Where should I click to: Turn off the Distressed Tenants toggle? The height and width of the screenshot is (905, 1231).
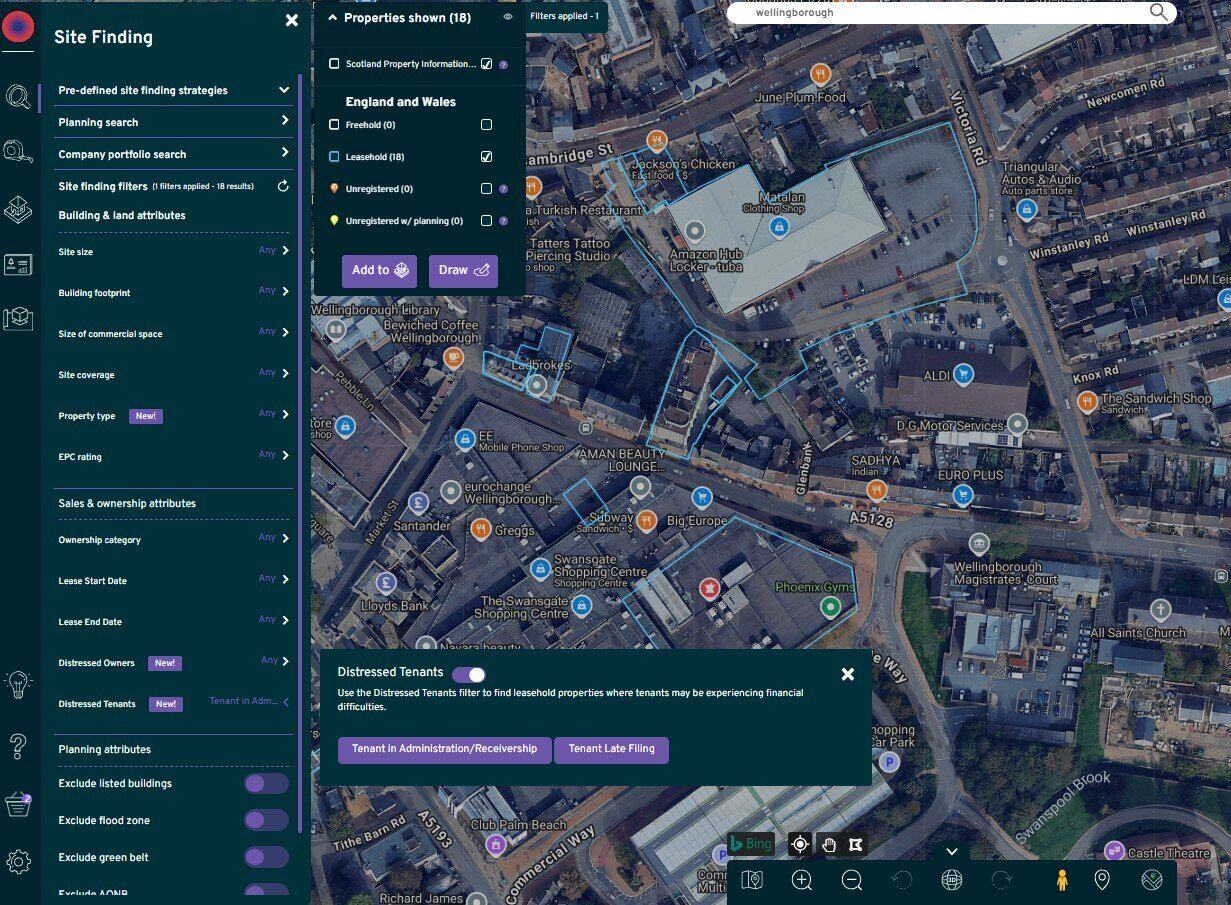pos(469,674)
